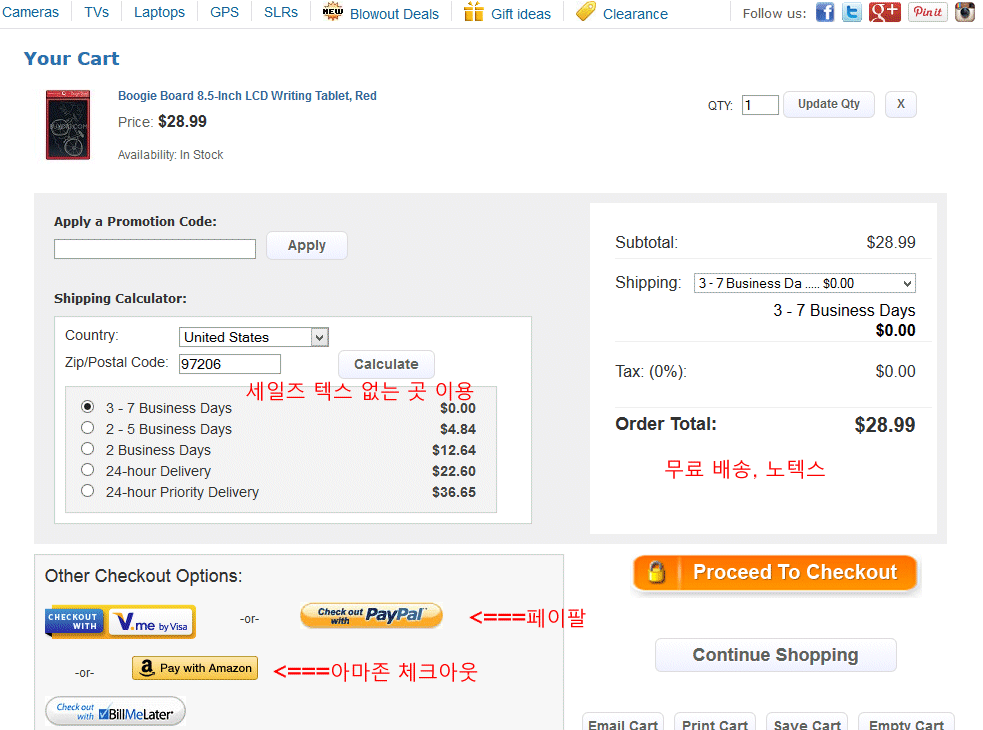Open the Country dropdown
This screenshot has height=730, width=983.
tap(254, 337)
